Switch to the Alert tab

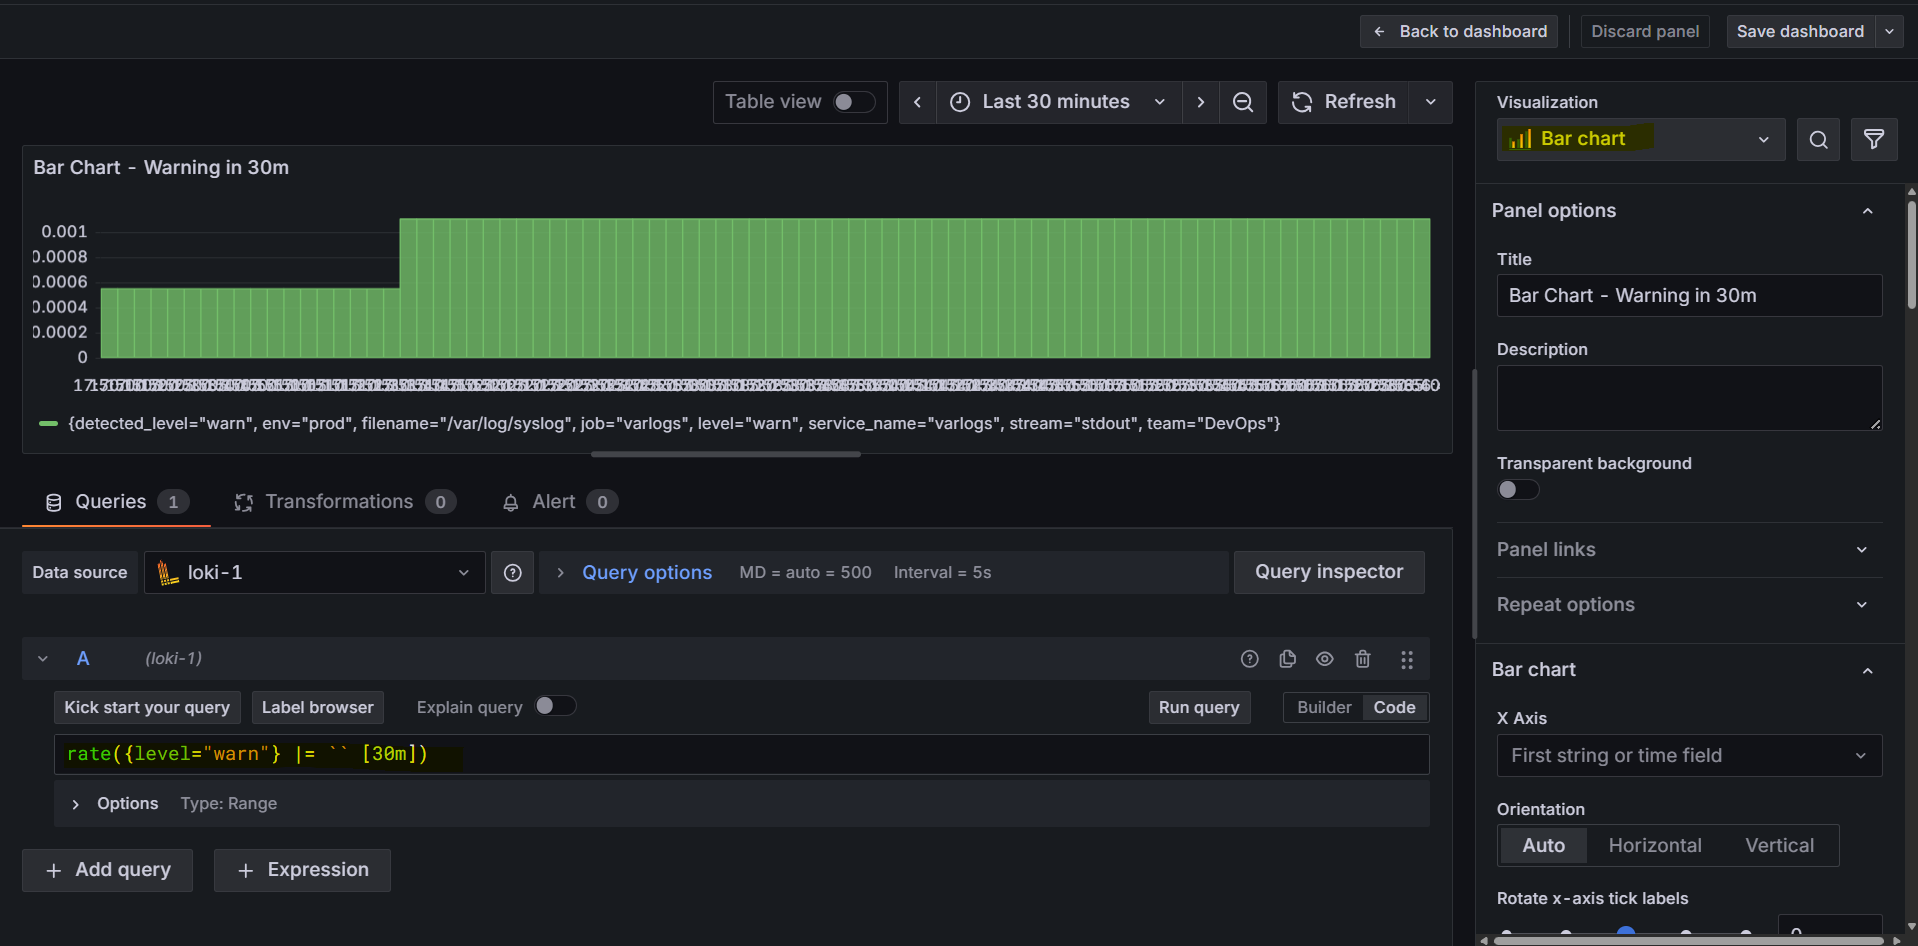coord(560,502)
